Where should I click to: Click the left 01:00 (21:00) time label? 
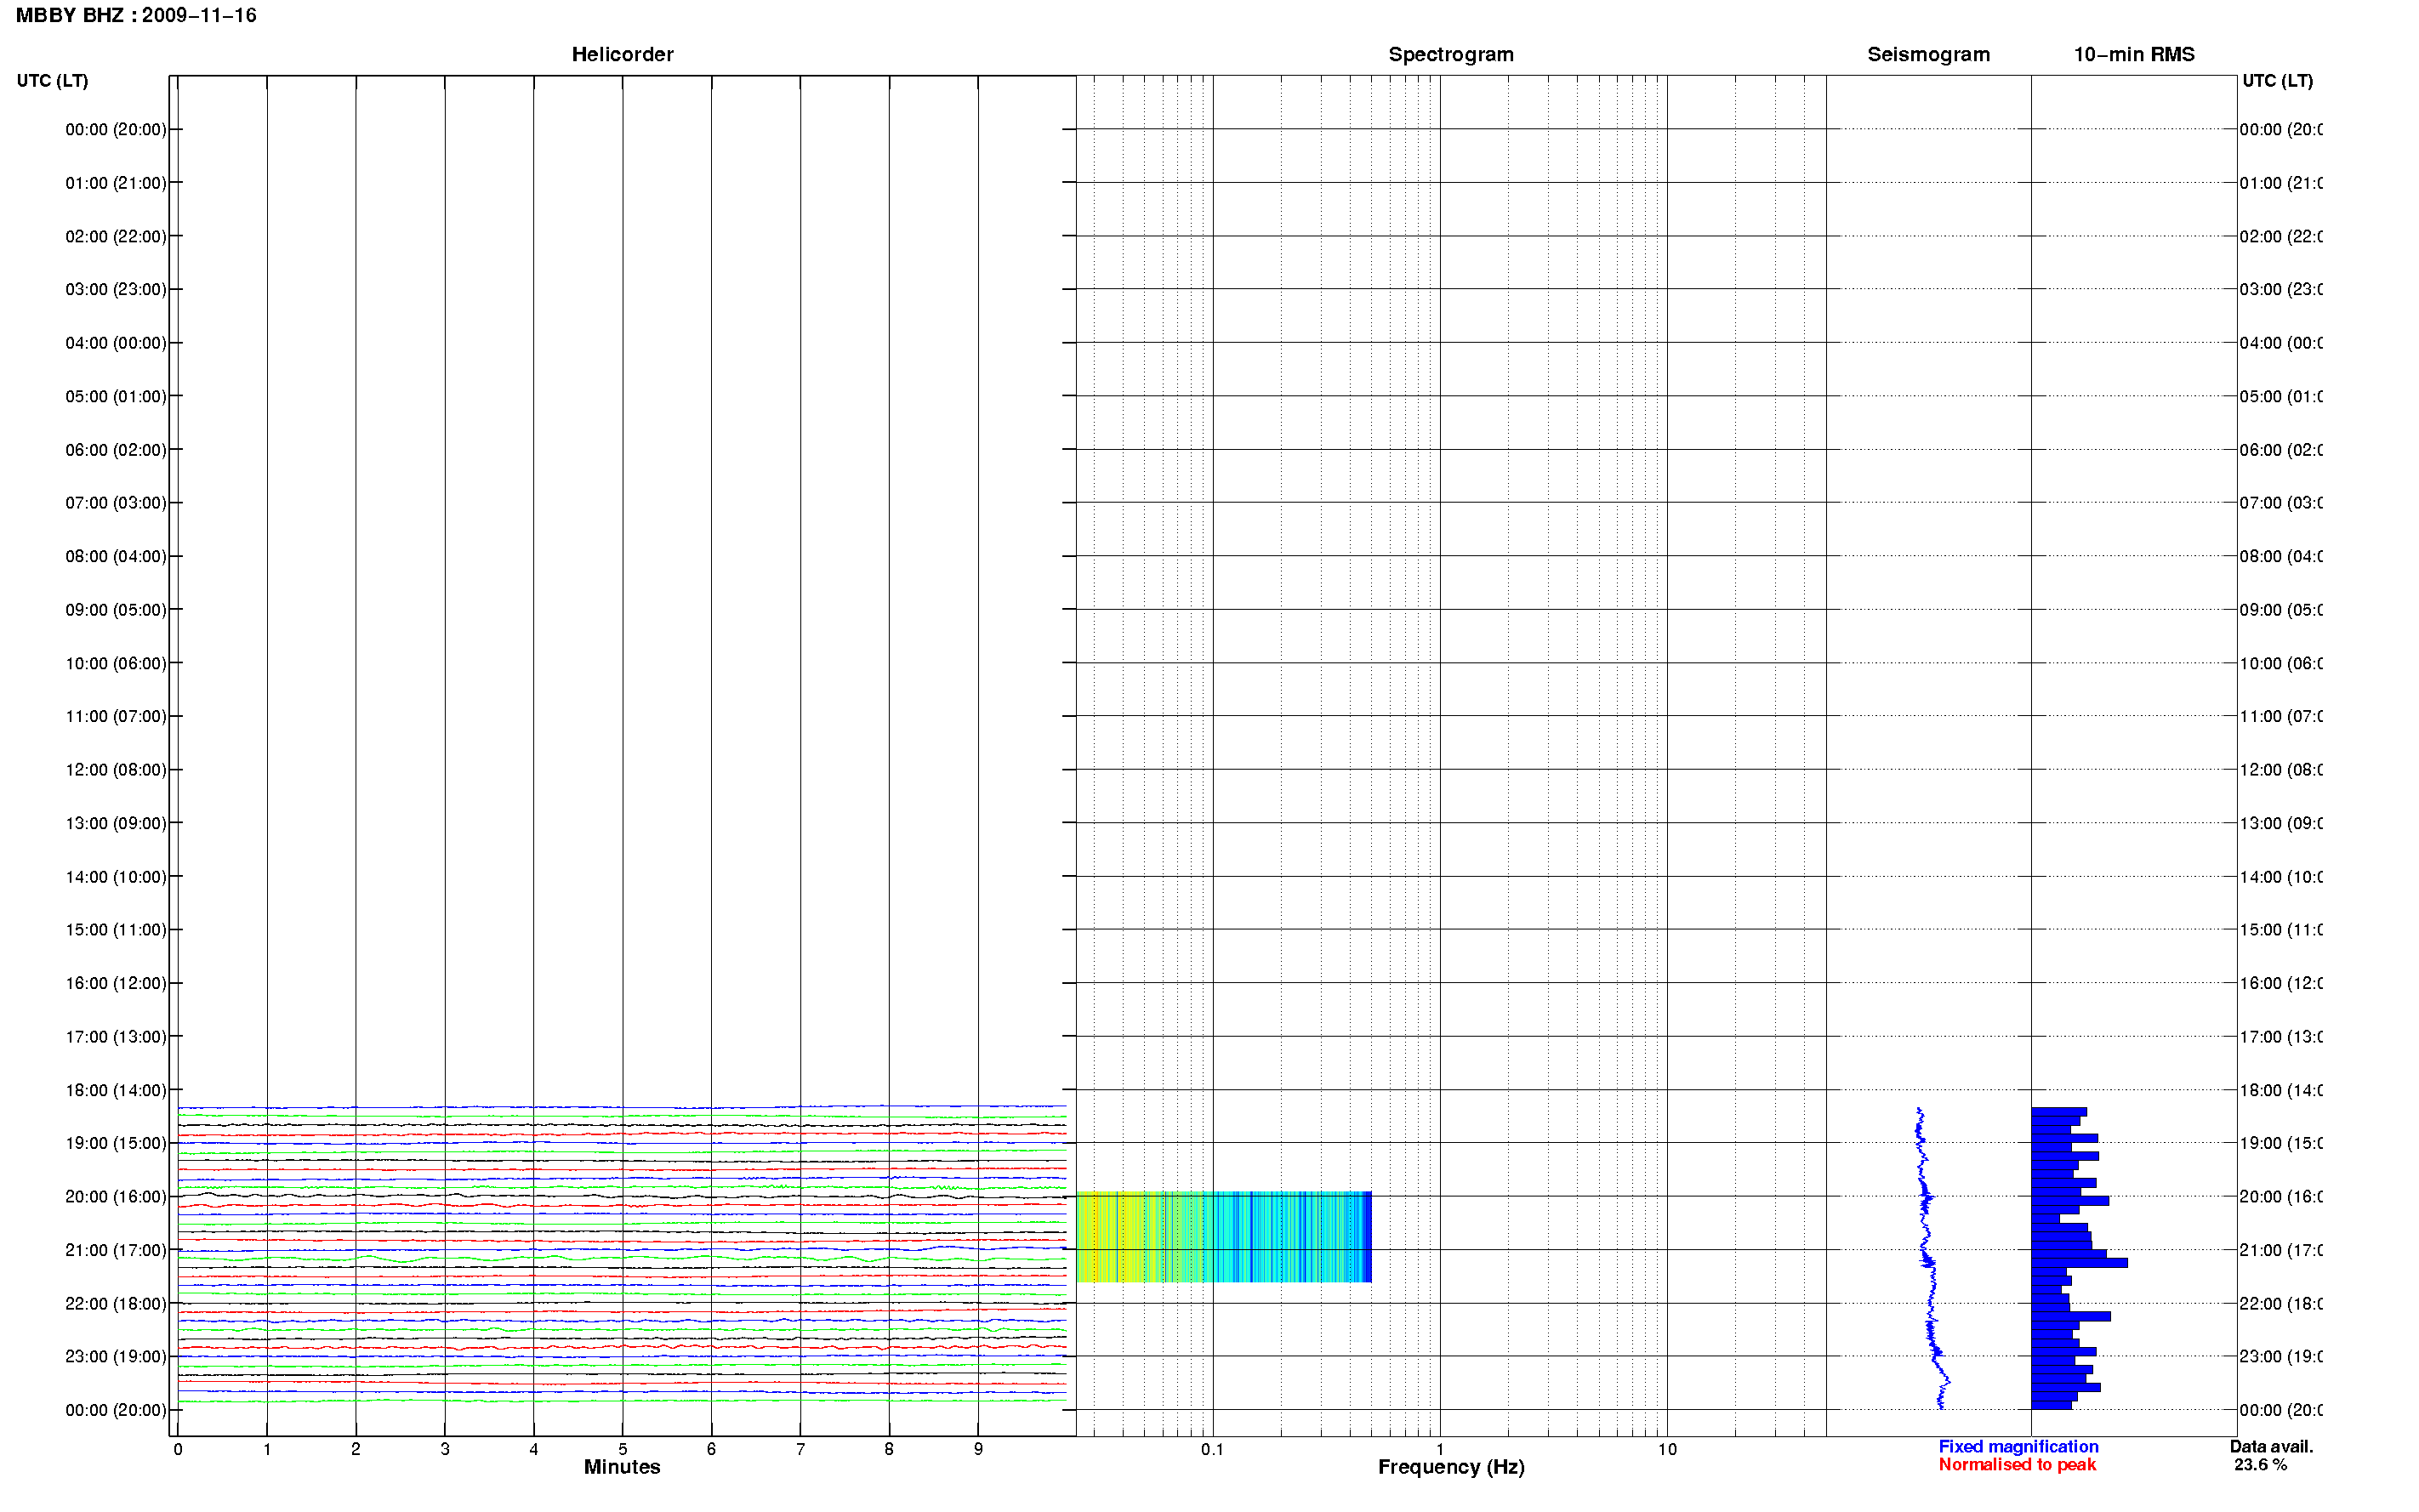click(116, 183)
